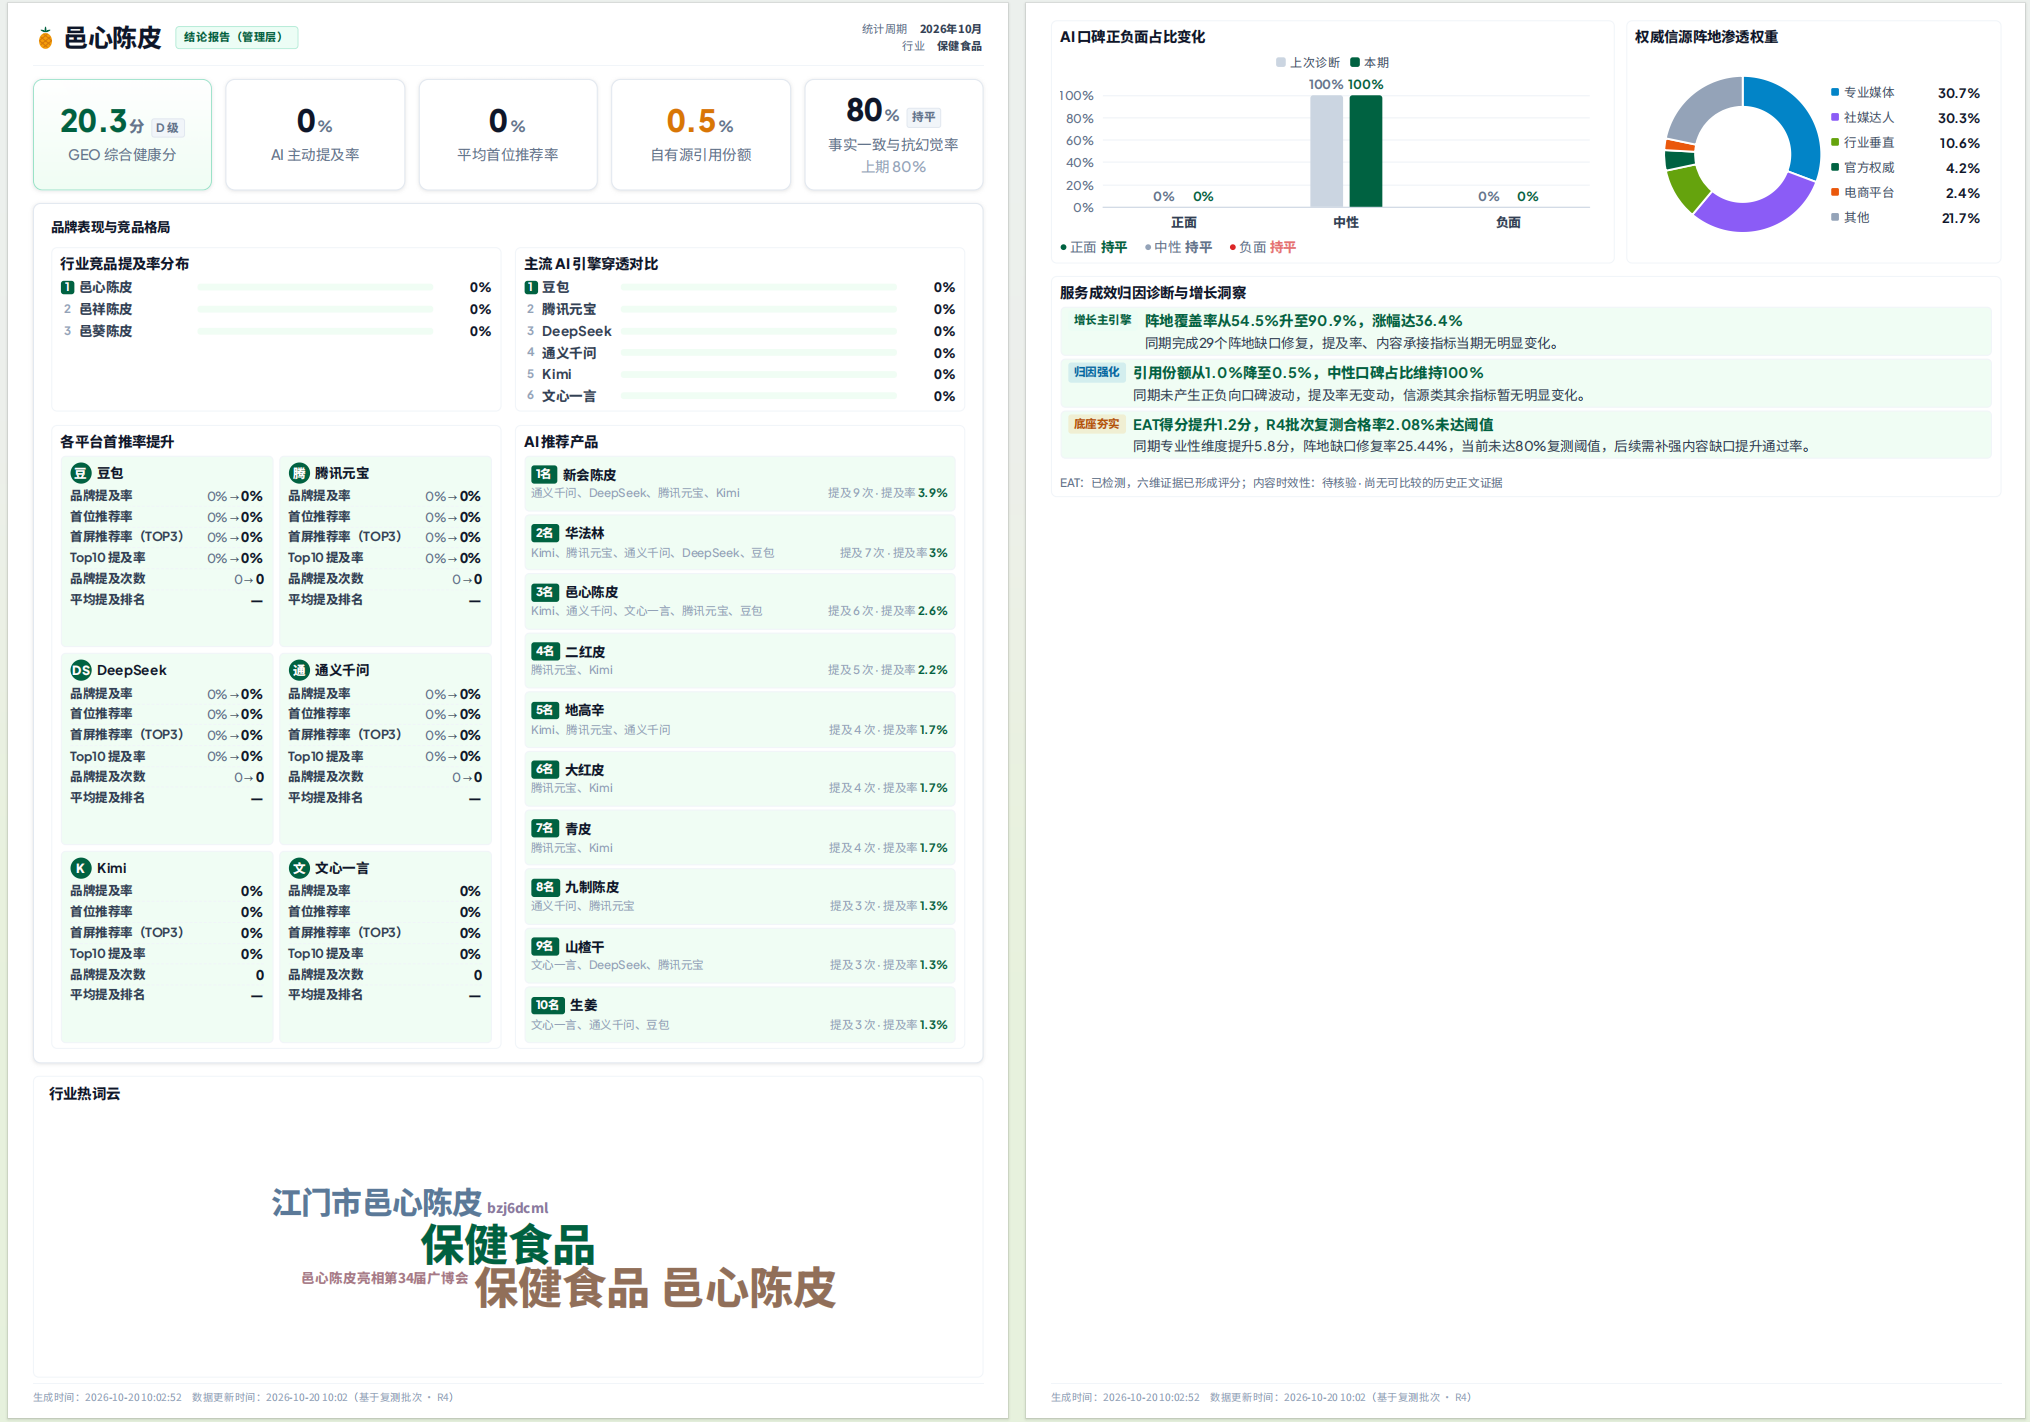
Task: Click the 增长主引擎 label tag
Action: tap(1103, 320)
